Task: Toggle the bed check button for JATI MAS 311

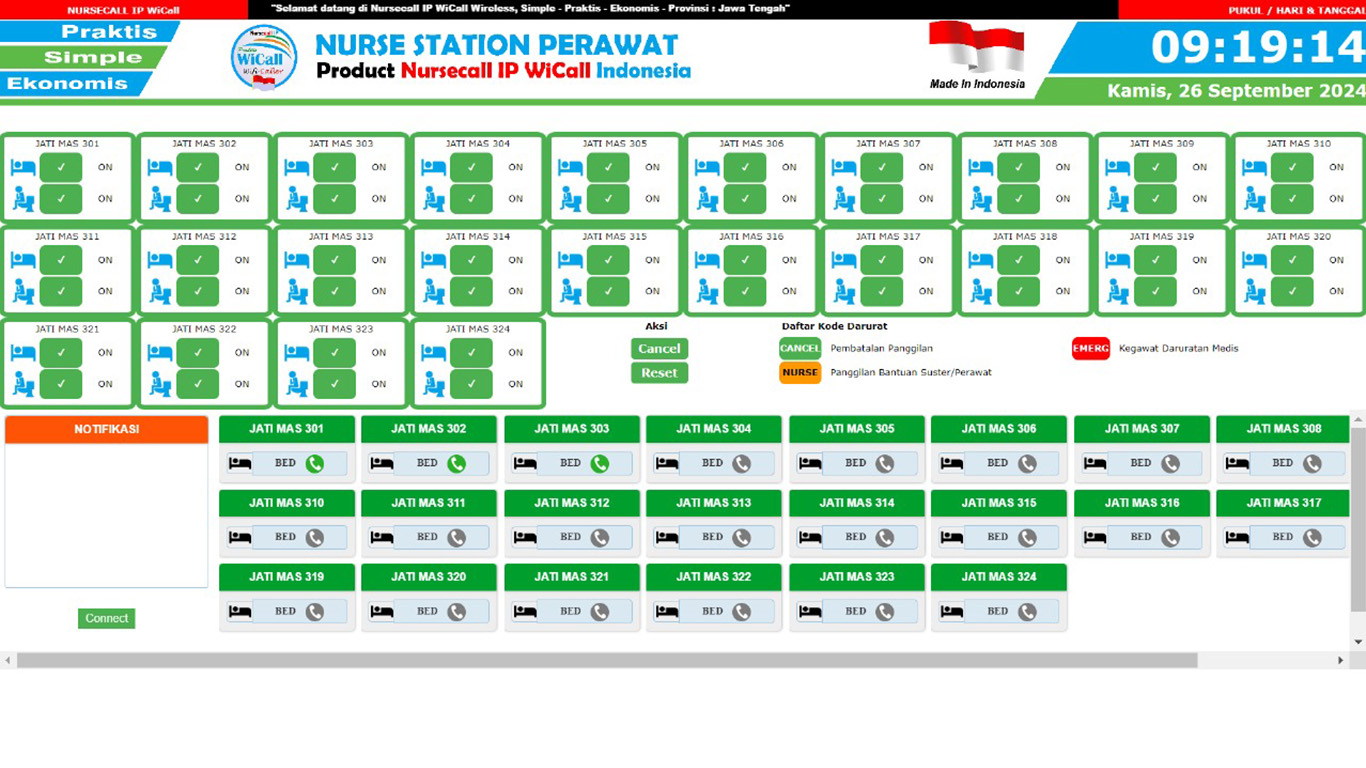Action: pyautogui.click(x=60, y=260)
